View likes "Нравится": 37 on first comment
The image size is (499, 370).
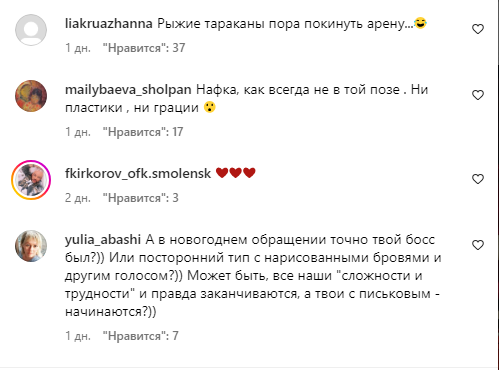coord(144,48)
